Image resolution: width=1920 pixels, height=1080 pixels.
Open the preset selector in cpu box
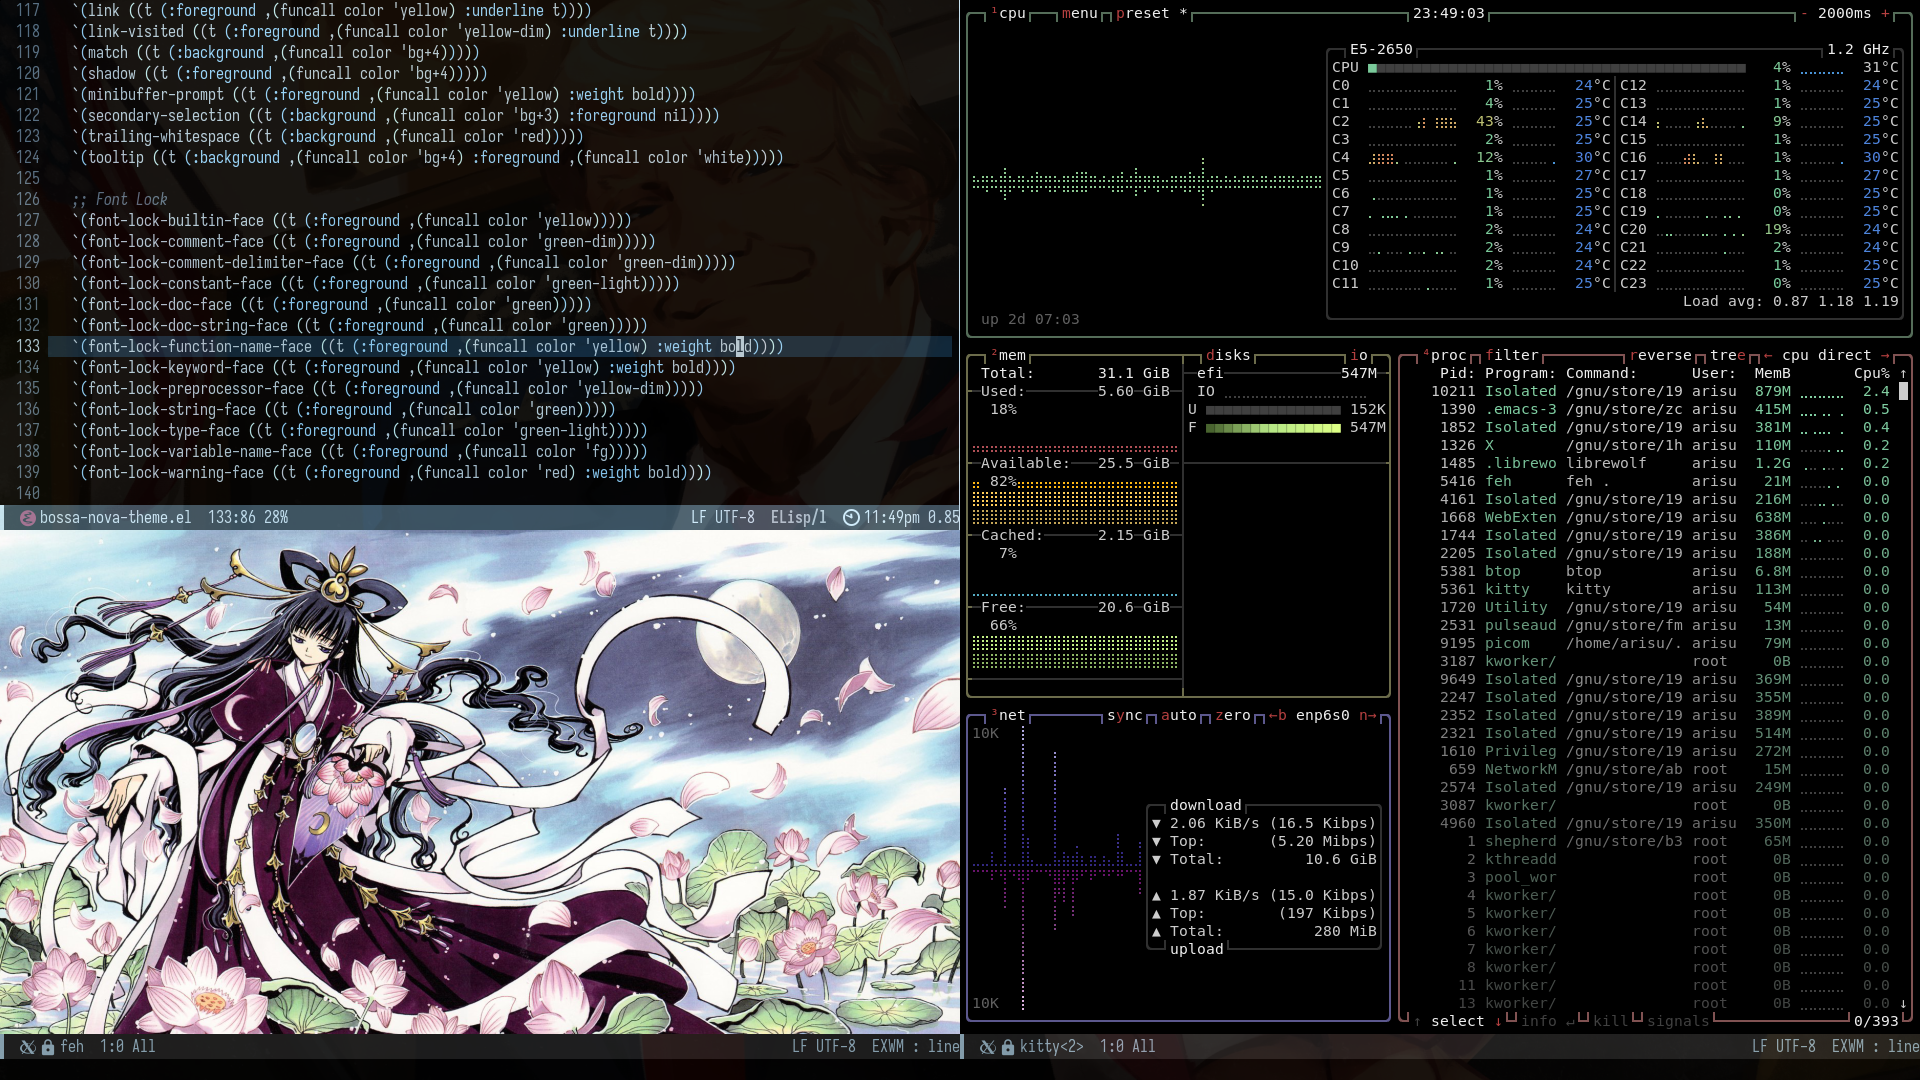pos(1142,14)
